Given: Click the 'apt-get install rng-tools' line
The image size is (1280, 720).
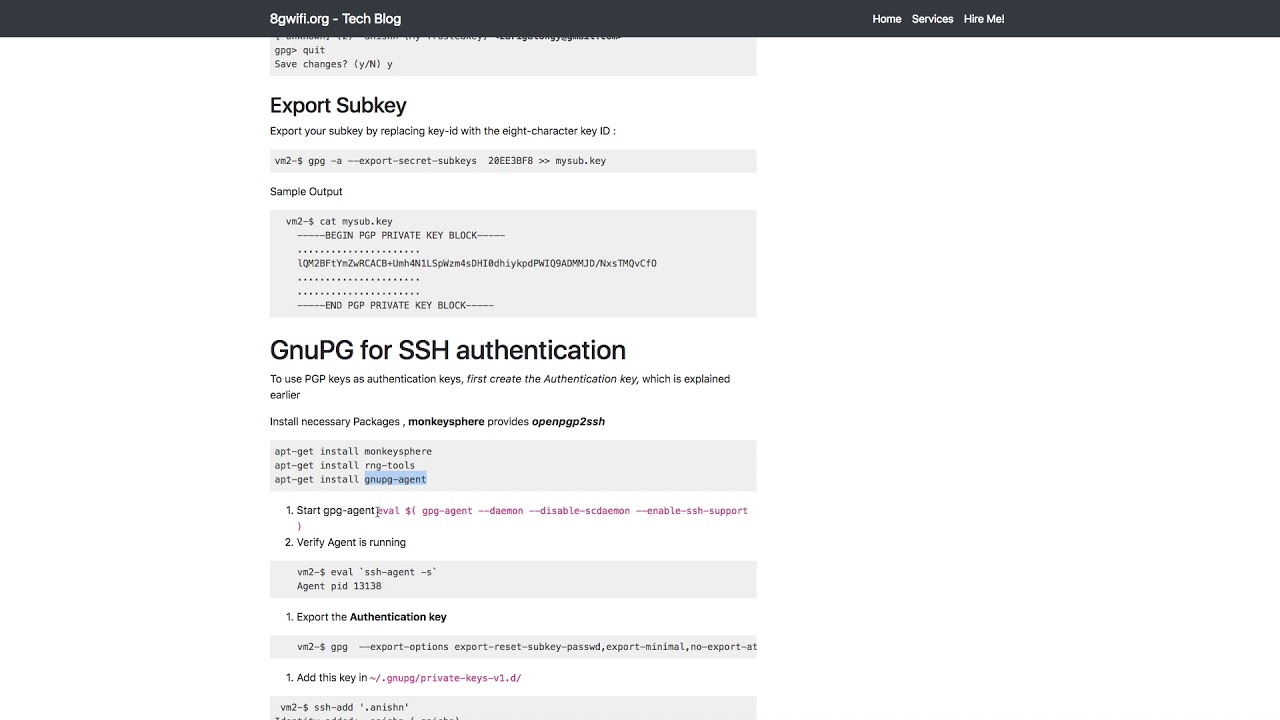Looking at the screenshot, I should tap(345, 465).
